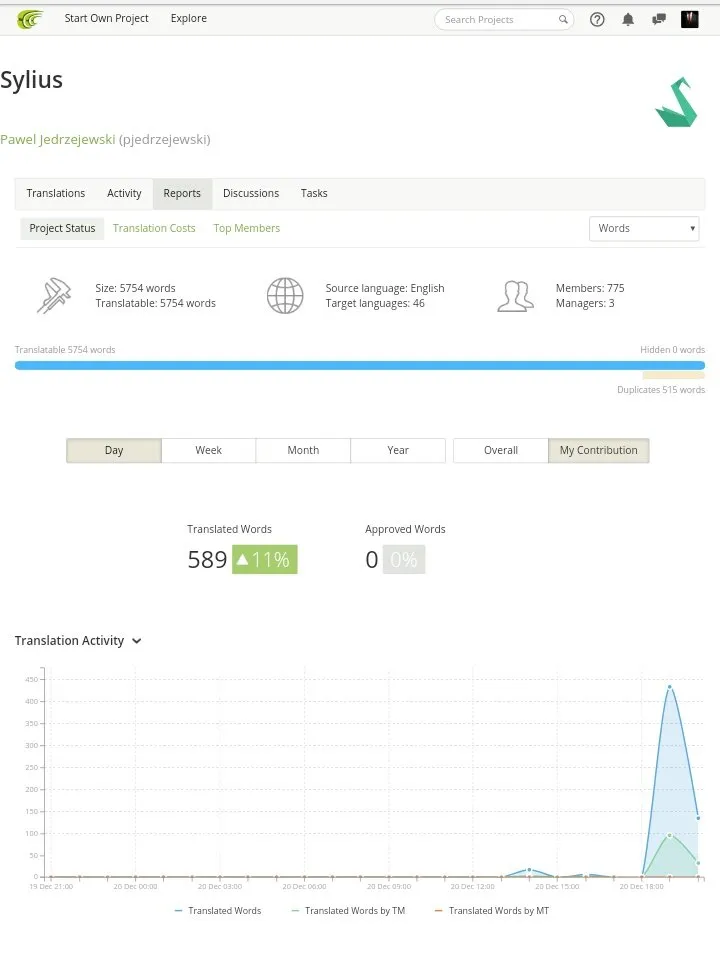Toggle Translated Words by MT legend series
This screenshot has width=720, height=973.
[492, 911]
